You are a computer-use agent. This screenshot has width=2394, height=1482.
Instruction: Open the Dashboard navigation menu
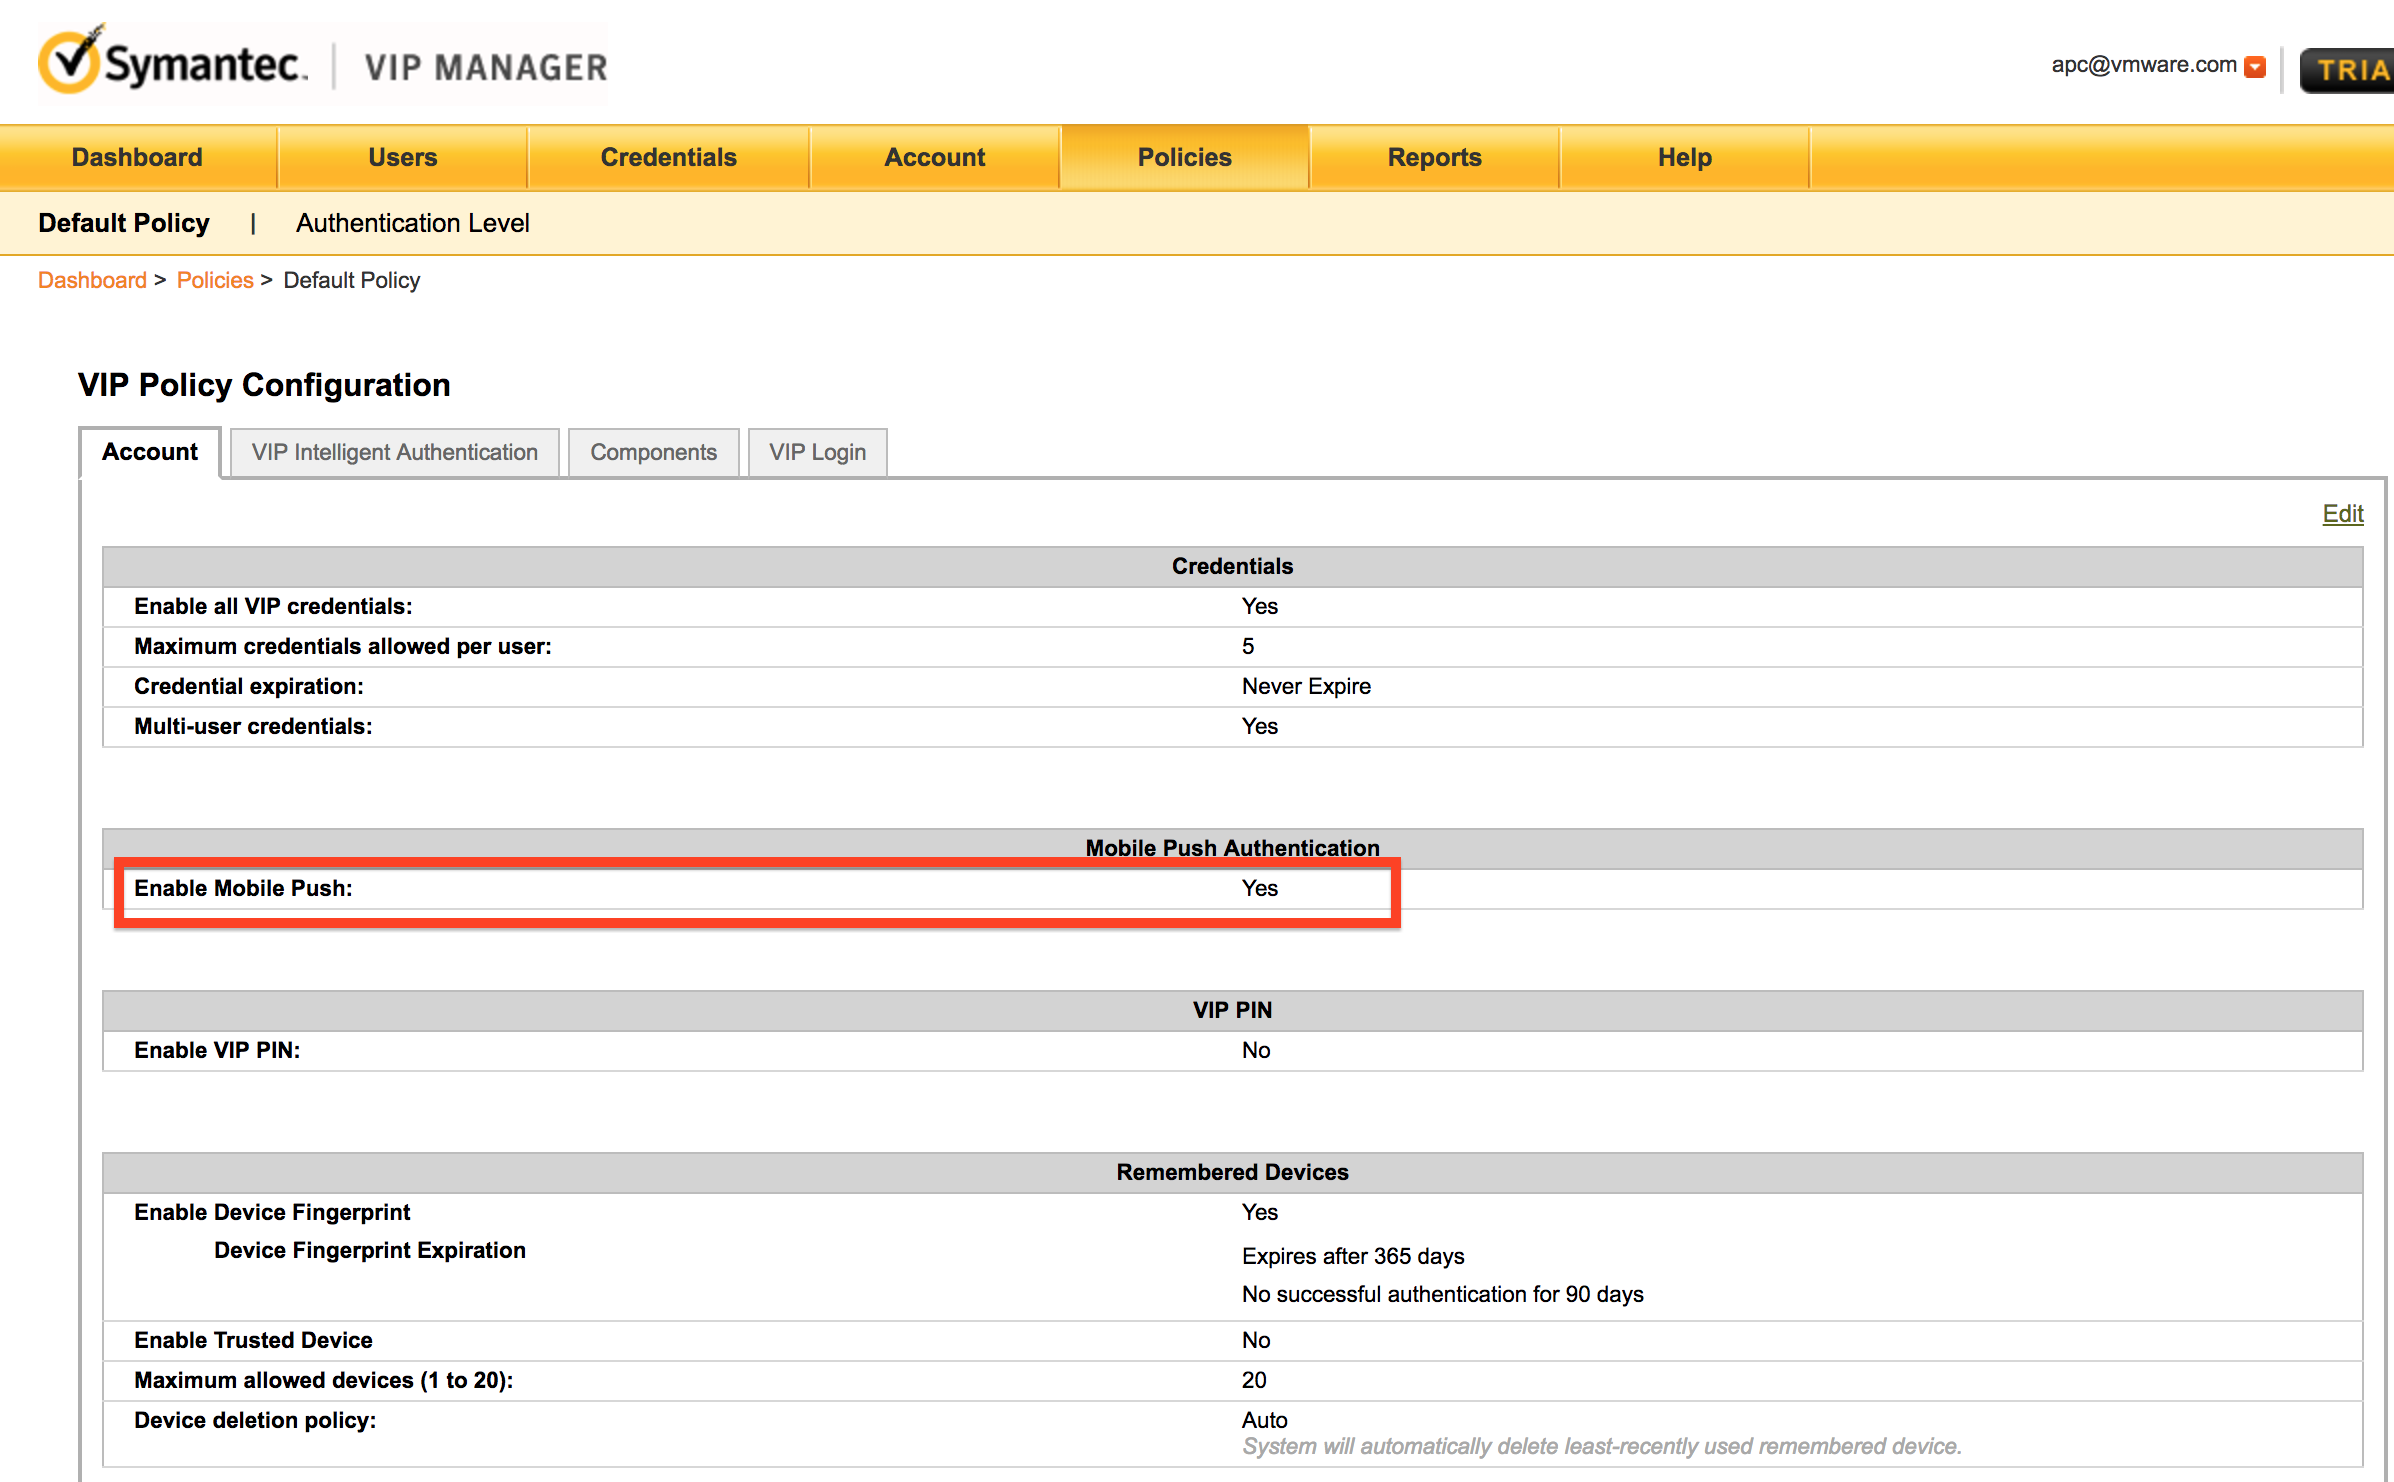tap(137, 157)
